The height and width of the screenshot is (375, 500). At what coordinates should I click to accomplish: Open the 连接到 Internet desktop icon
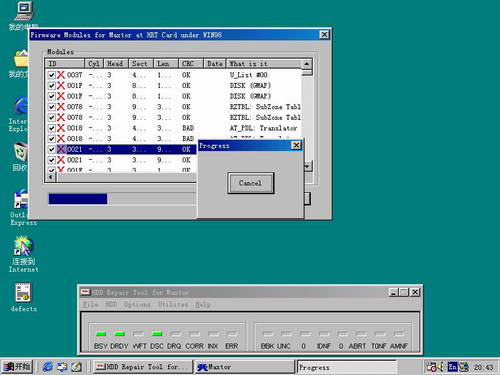click(23, 254)
